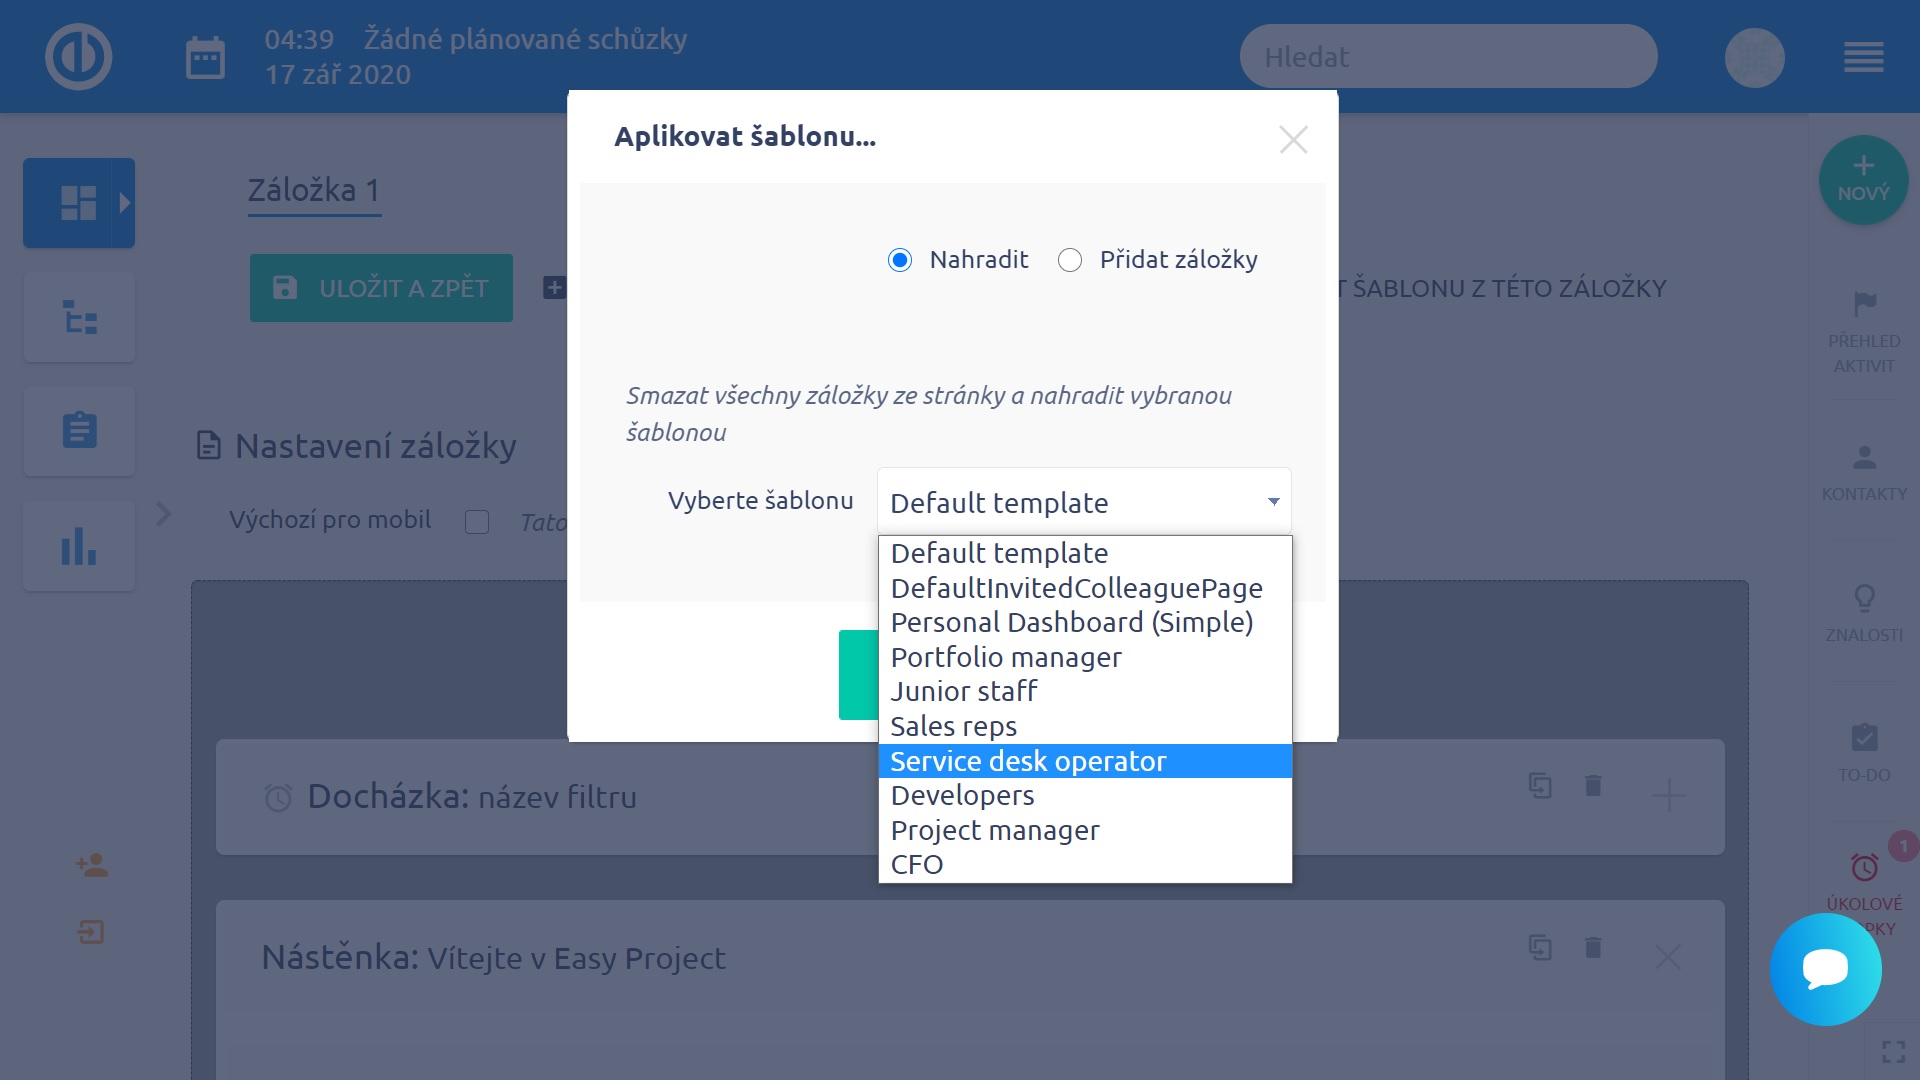Open the live chat bubble
Screen dimensions: 1920x1080
1825,969
